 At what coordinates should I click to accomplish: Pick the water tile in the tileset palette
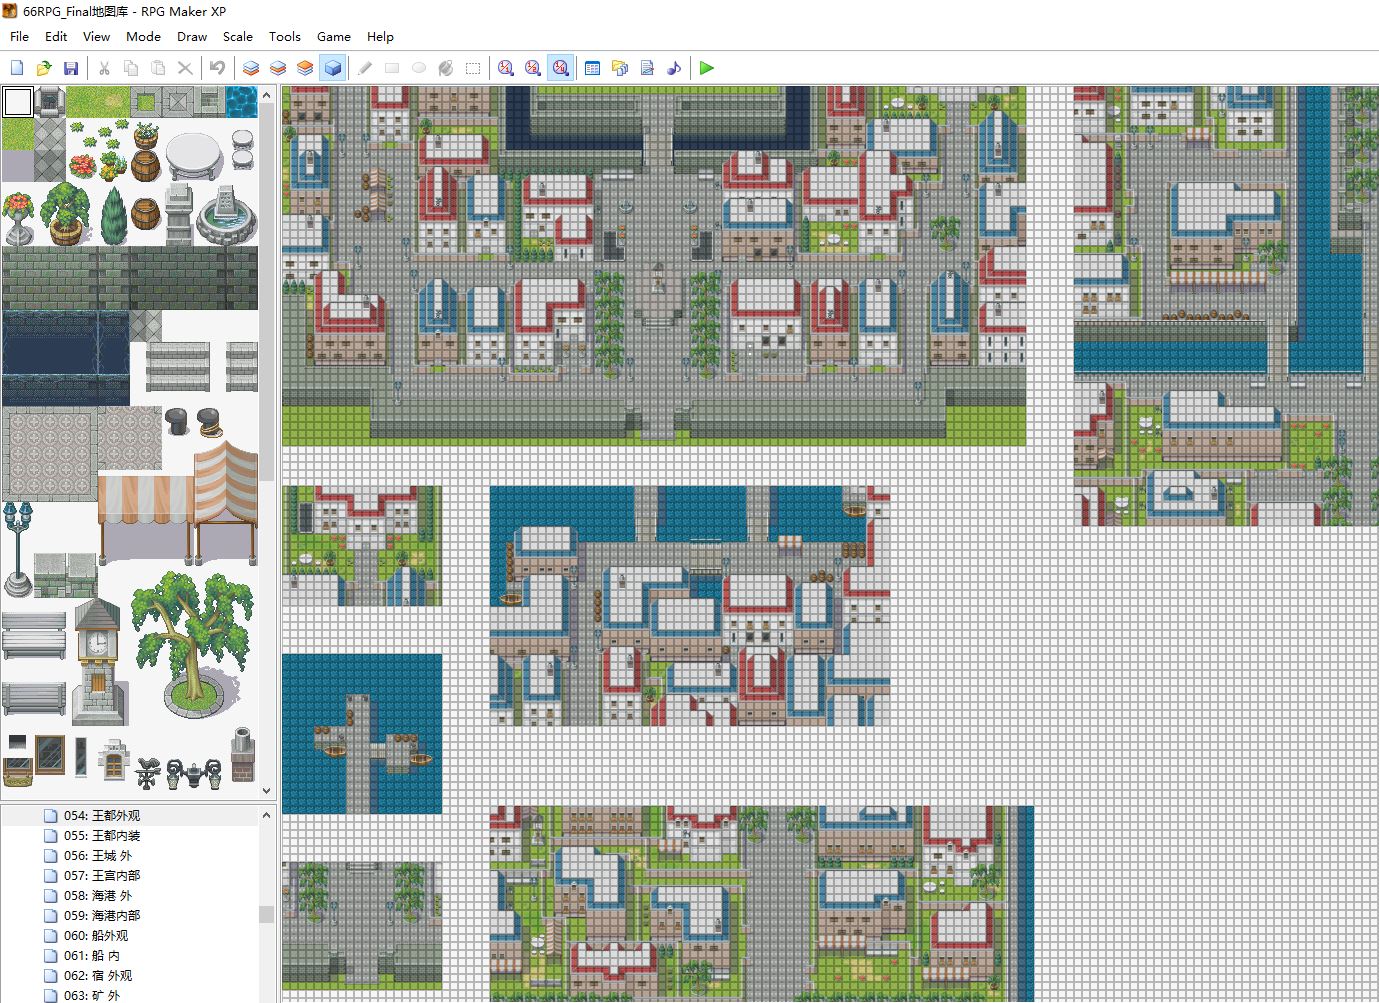click(x=241, y=102)
